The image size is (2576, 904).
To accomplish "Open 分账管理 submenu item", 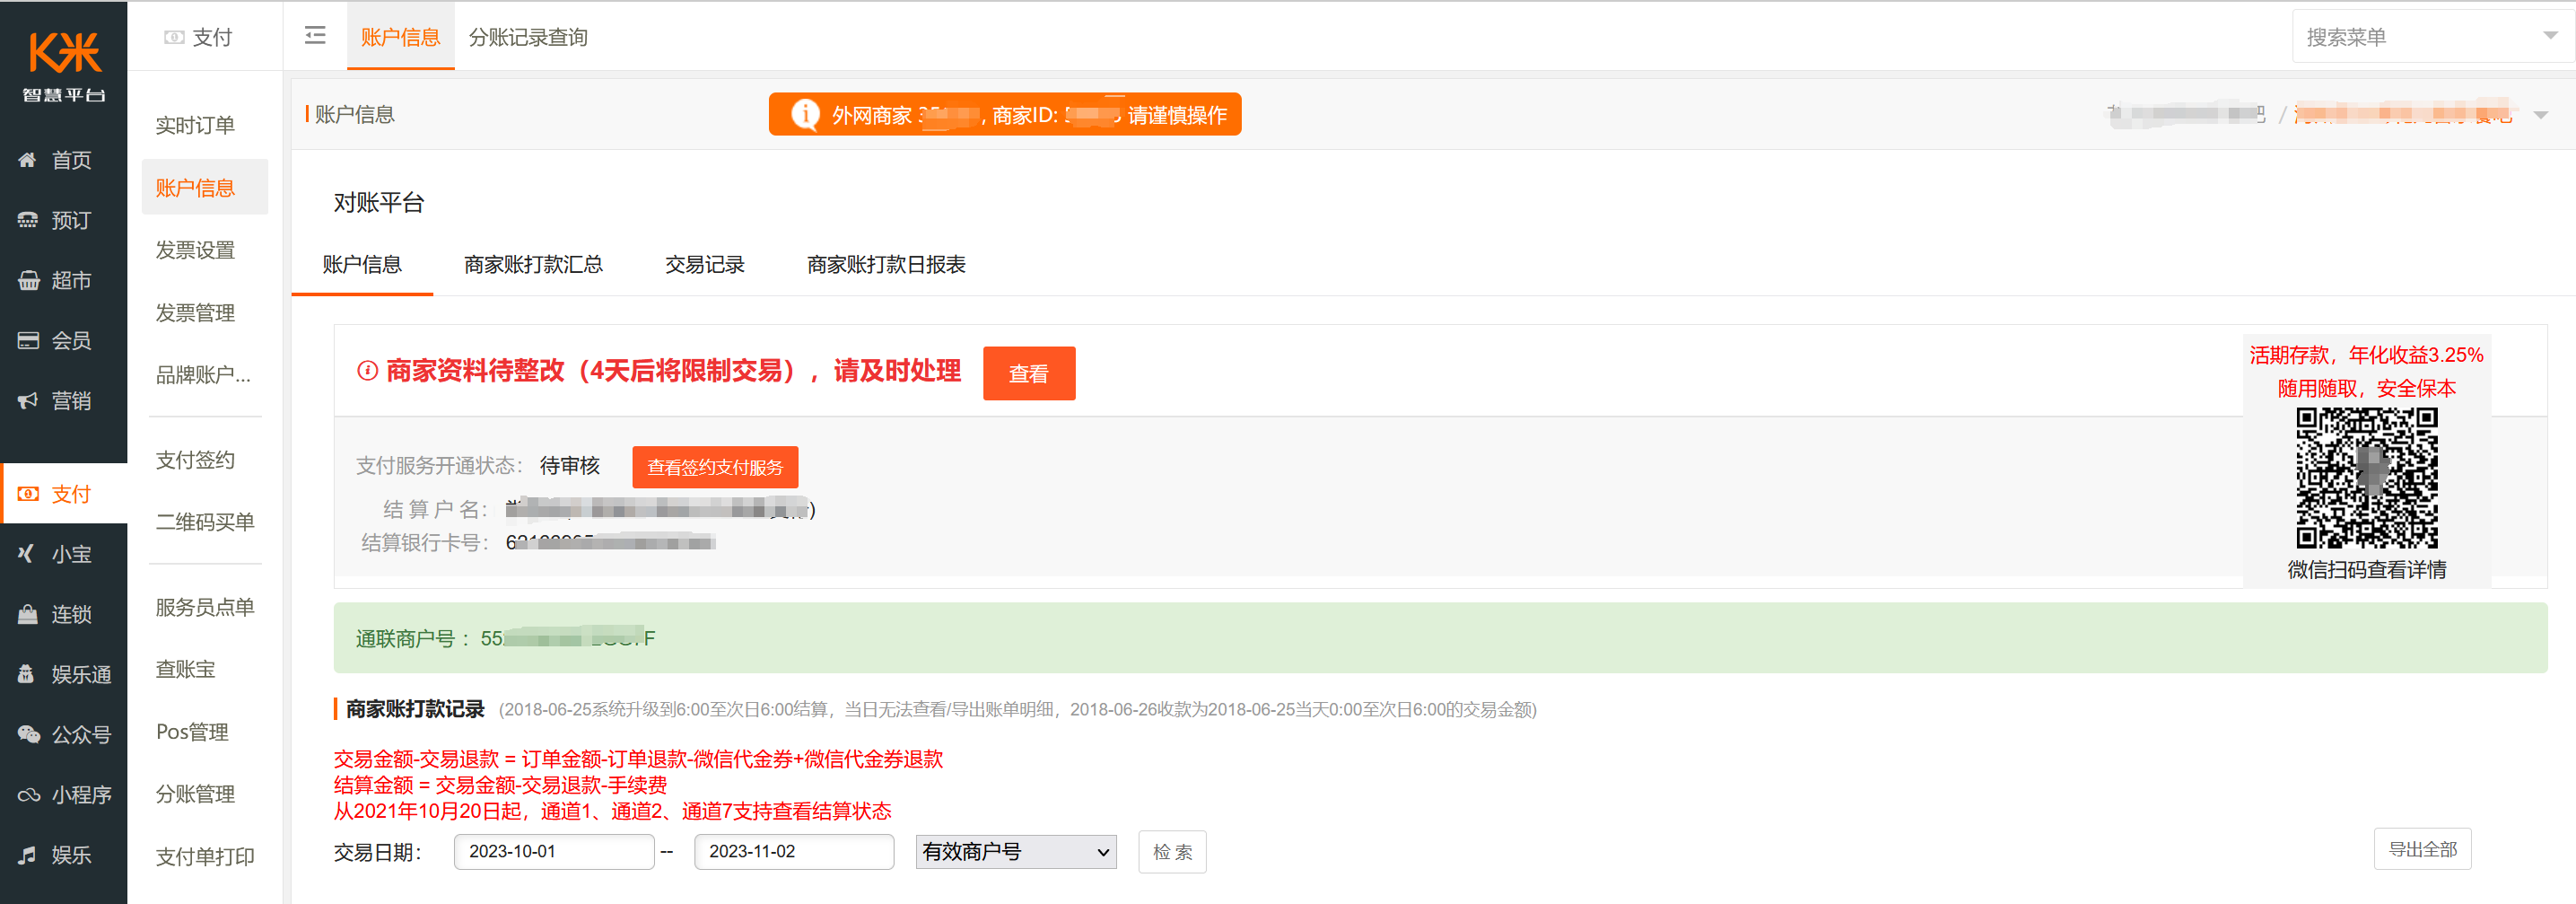I will 195,794.
